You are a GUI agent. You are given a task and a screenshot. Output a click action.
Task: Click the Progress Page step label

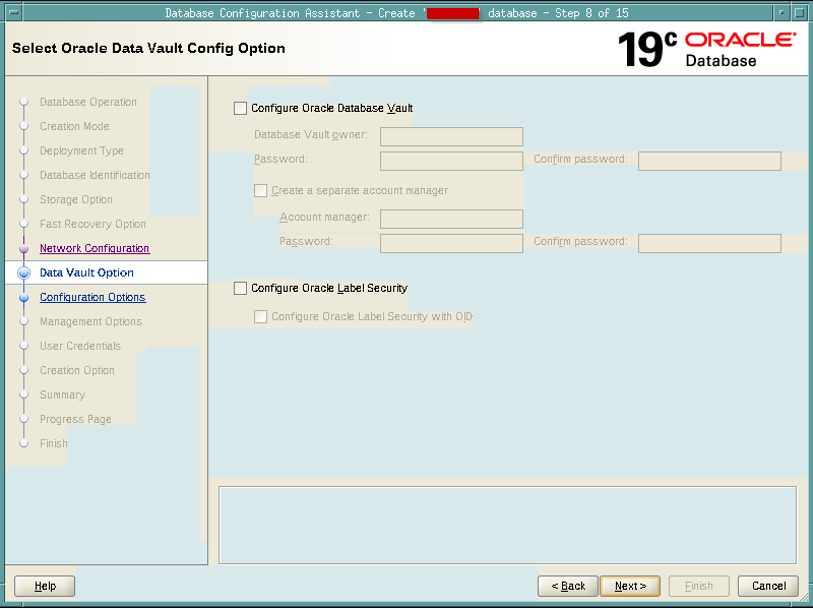click(76, 419)
